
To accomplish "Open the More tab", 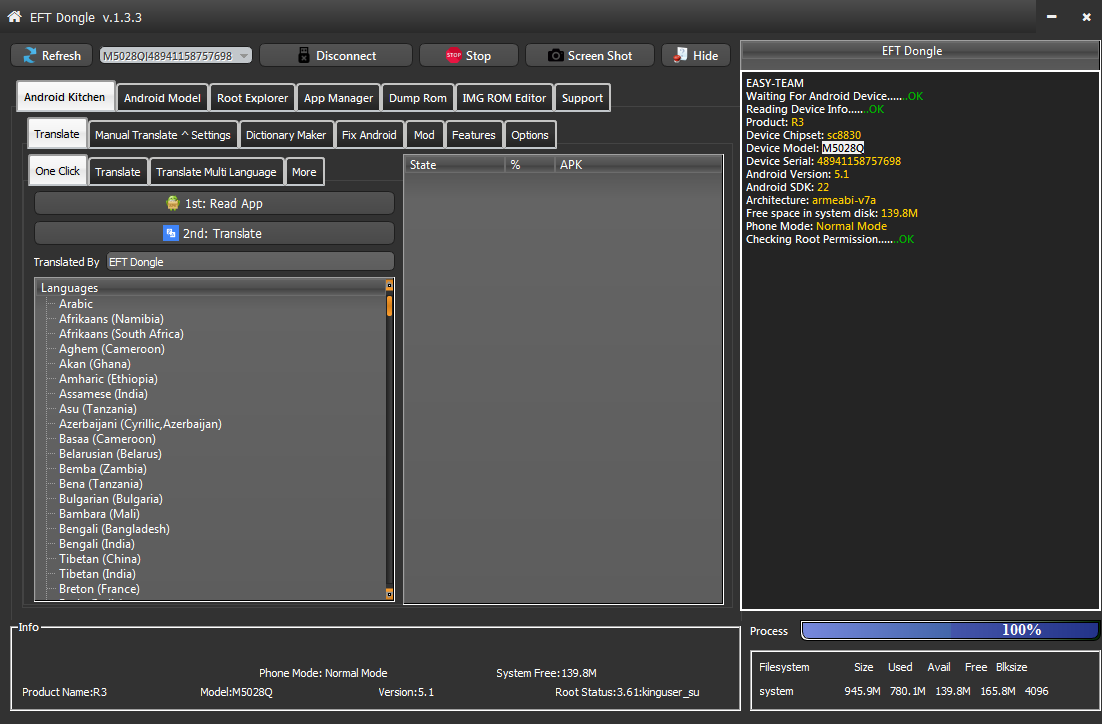I will pos(304,172).
